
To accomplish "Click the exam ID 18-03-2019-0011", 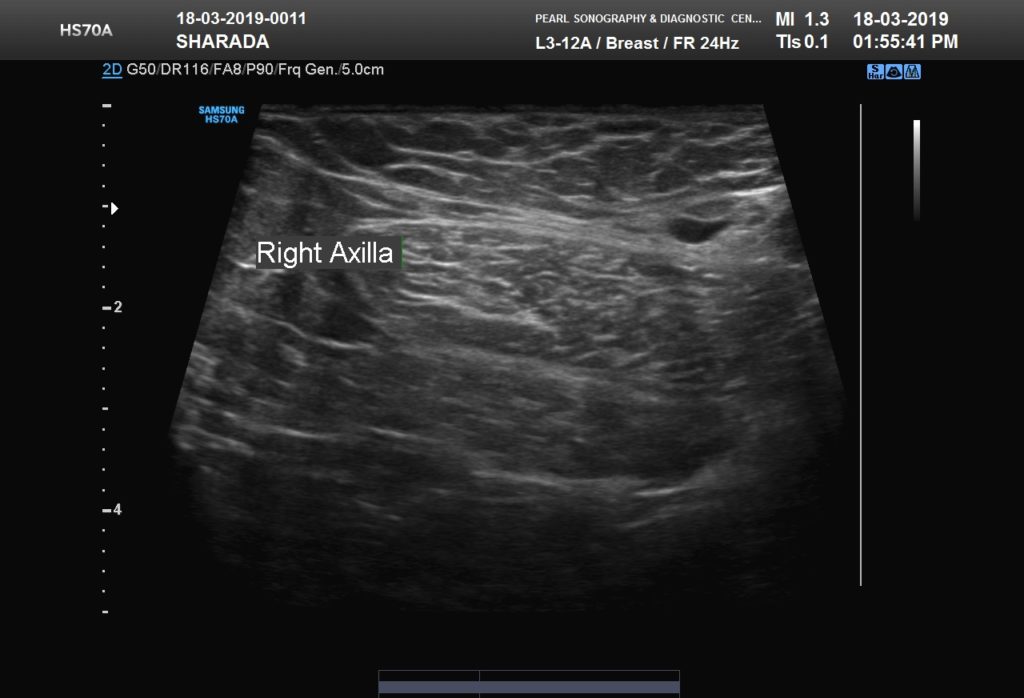I will tap(241, 18).
